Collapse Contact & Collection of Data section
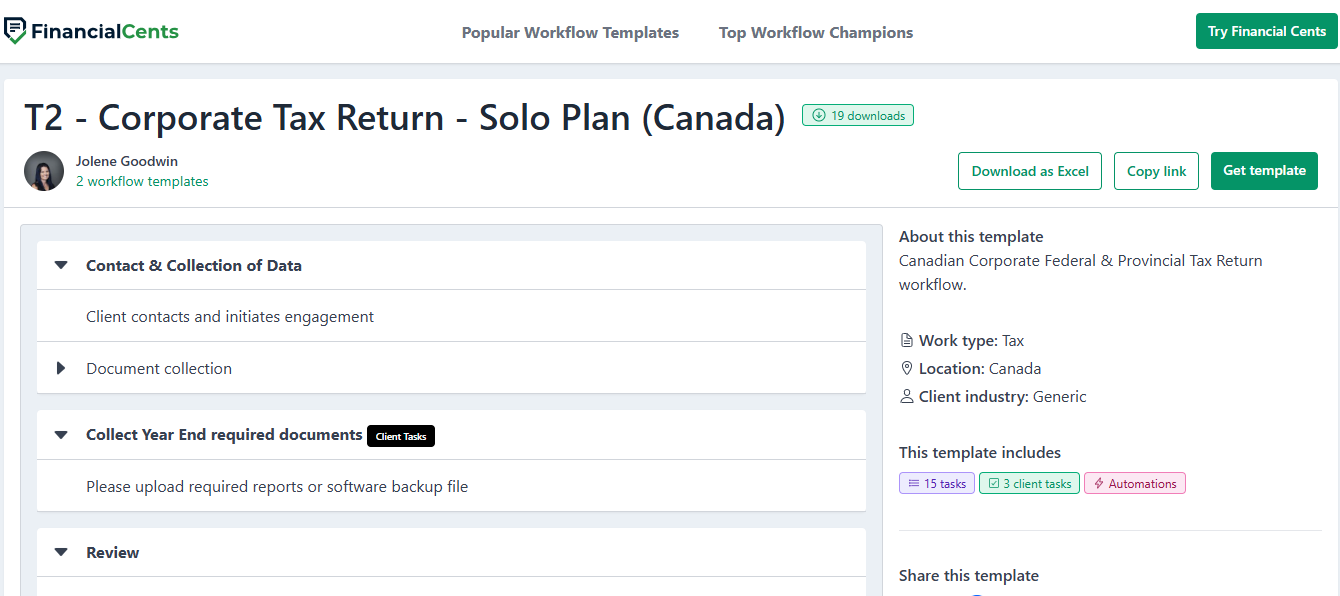Viewport: 1340px width, 596px height. [61, 266]
